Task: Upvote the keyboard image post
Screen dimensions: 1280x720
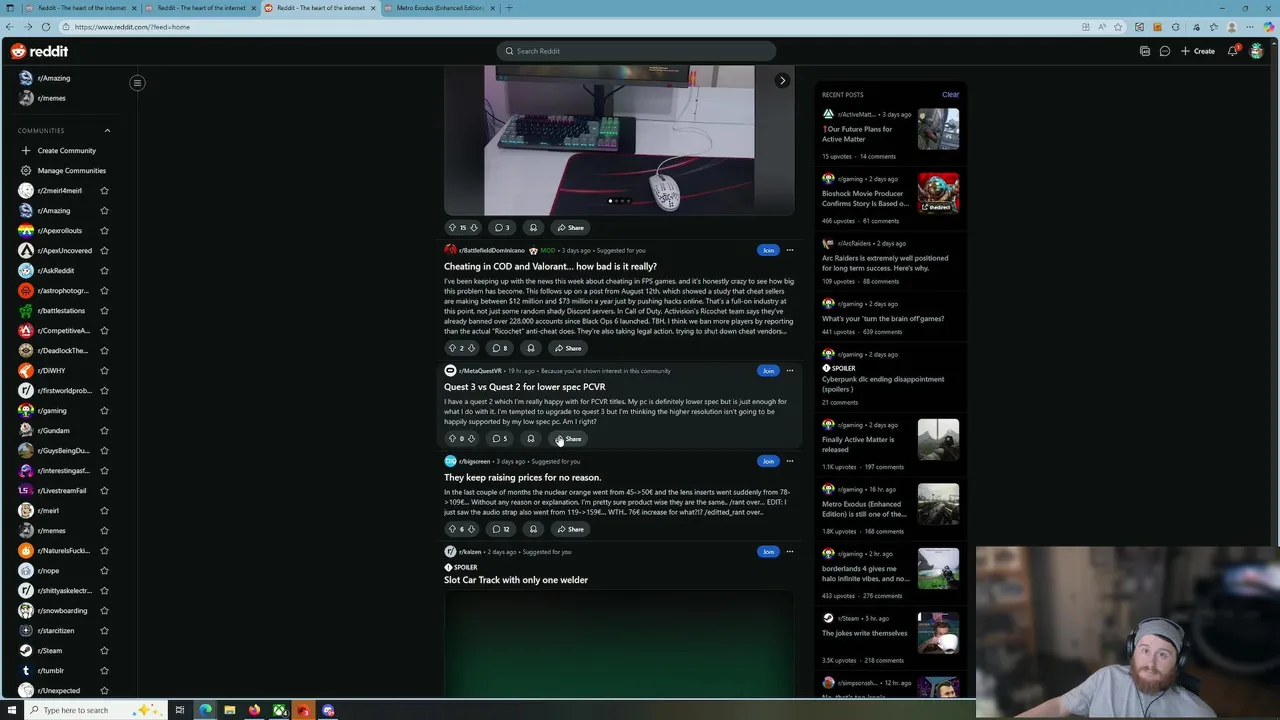Action: coord(451,228)
